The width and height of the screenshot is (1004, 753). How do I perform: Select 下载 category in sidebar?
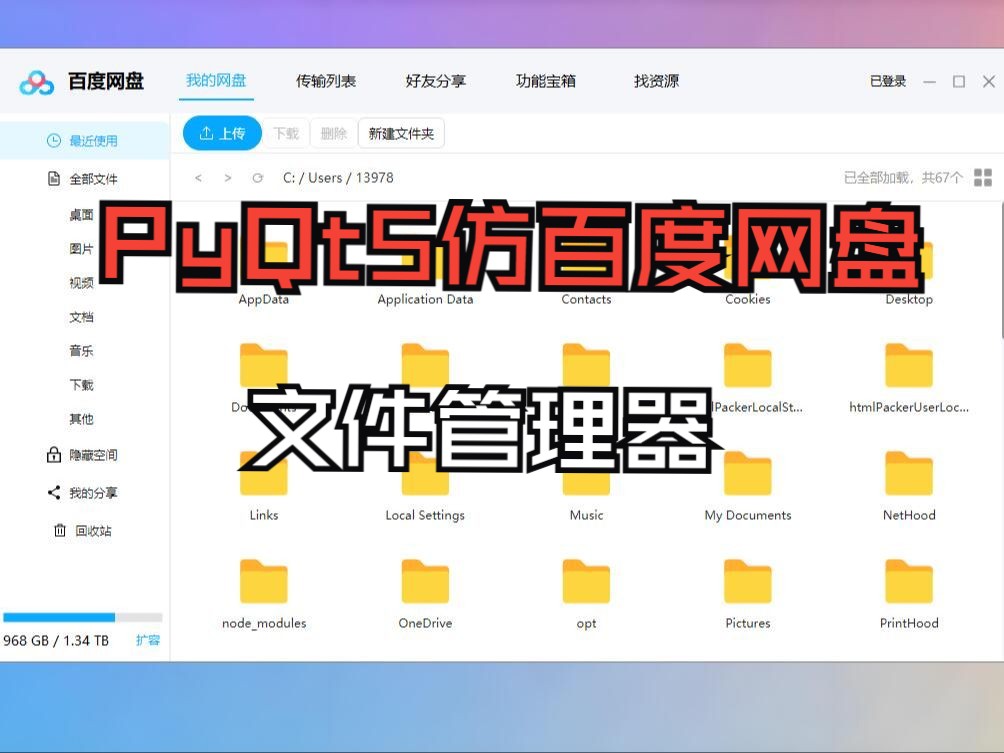click(81, 385)
